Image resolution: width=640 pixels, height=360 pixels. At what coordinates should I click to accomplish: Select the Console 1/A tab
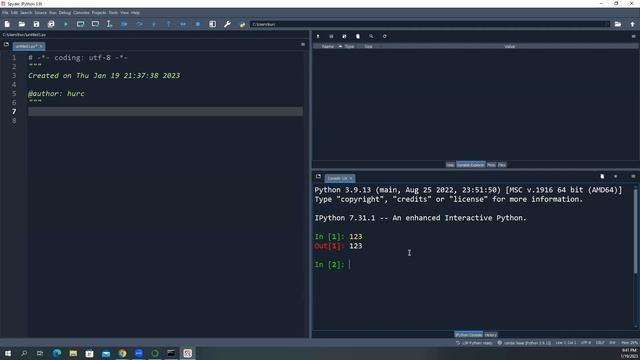coord(340,178)
